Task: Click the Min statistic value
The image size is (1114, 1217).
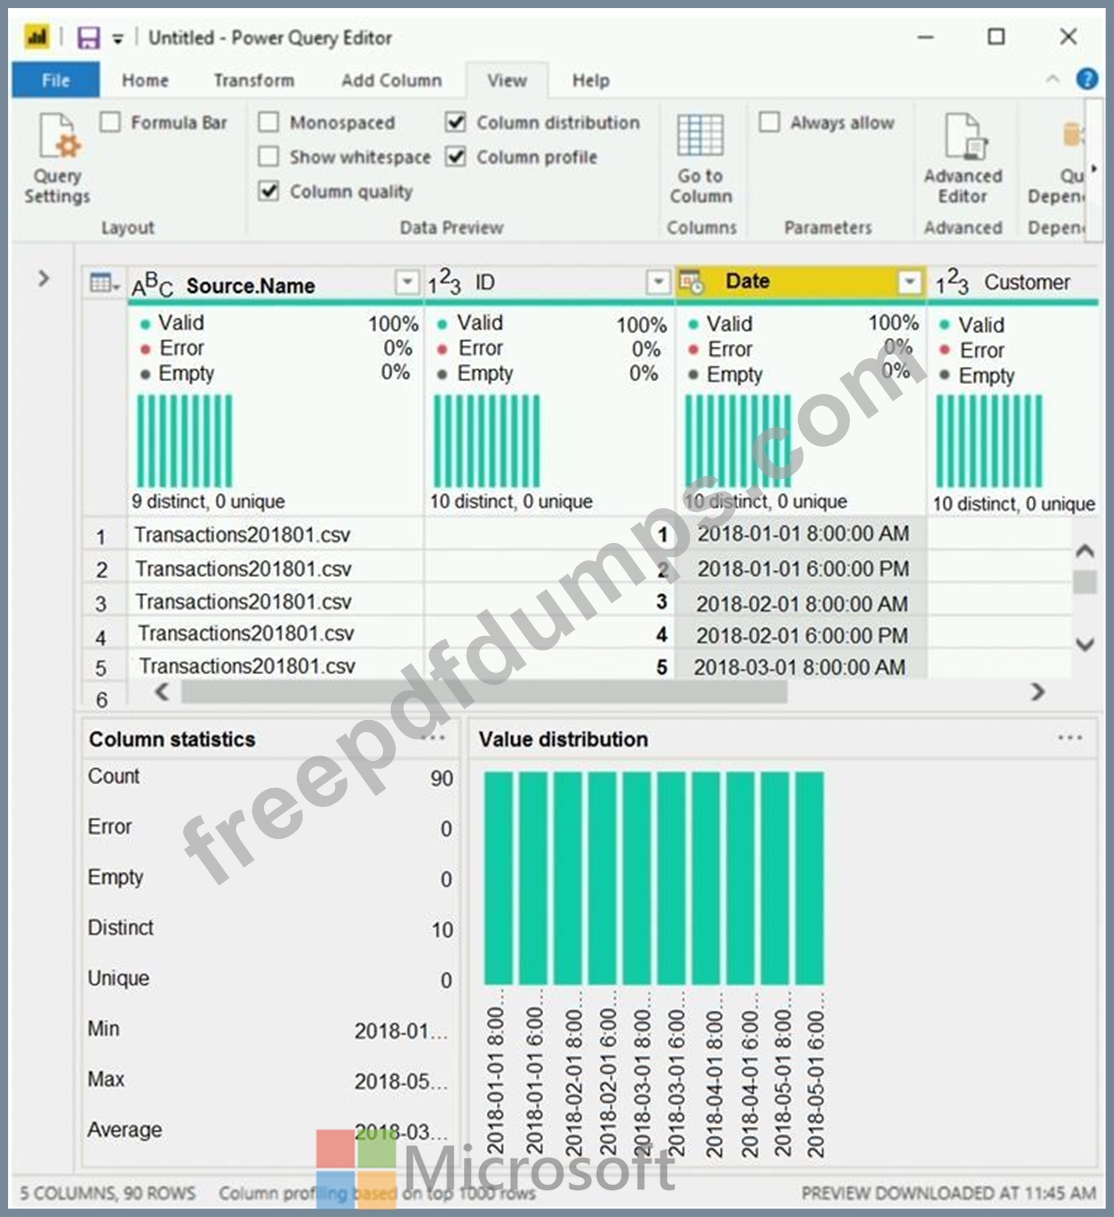Action: [x=401, y=1030]
